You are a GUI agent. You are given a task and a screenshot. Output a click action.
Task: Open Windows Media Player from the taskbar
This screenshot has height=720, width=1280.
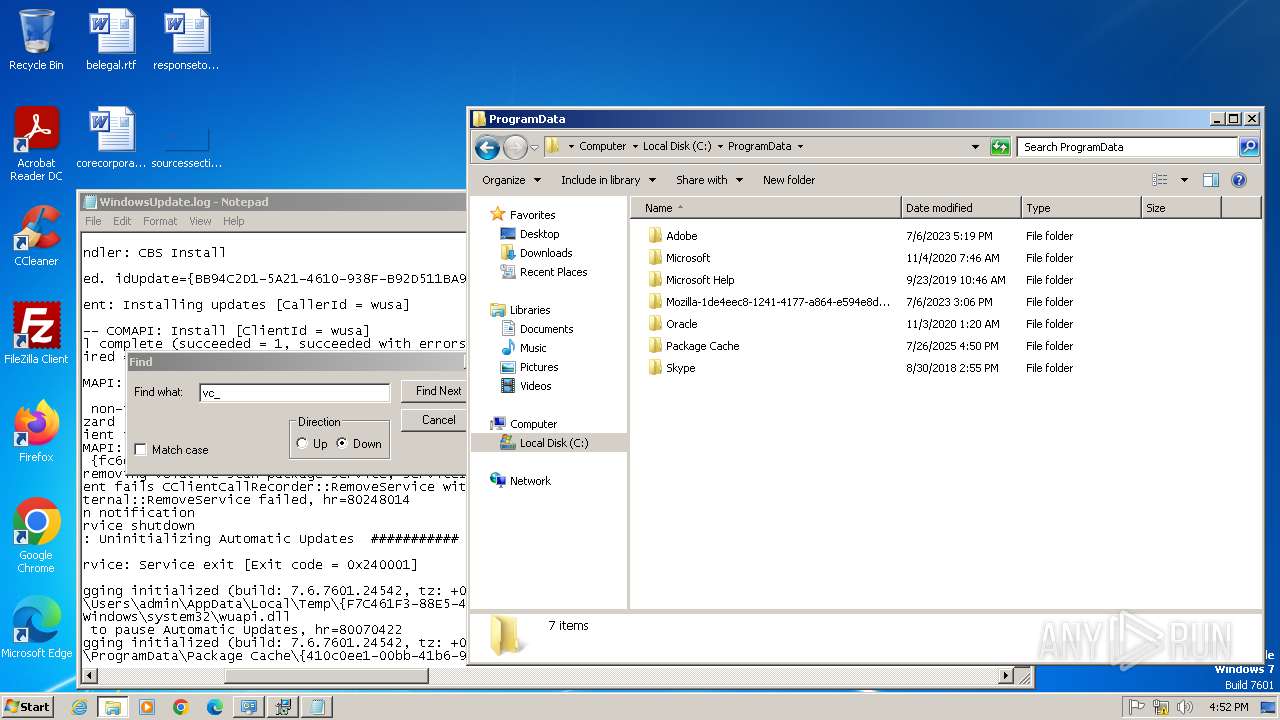[x=147, y=707]
